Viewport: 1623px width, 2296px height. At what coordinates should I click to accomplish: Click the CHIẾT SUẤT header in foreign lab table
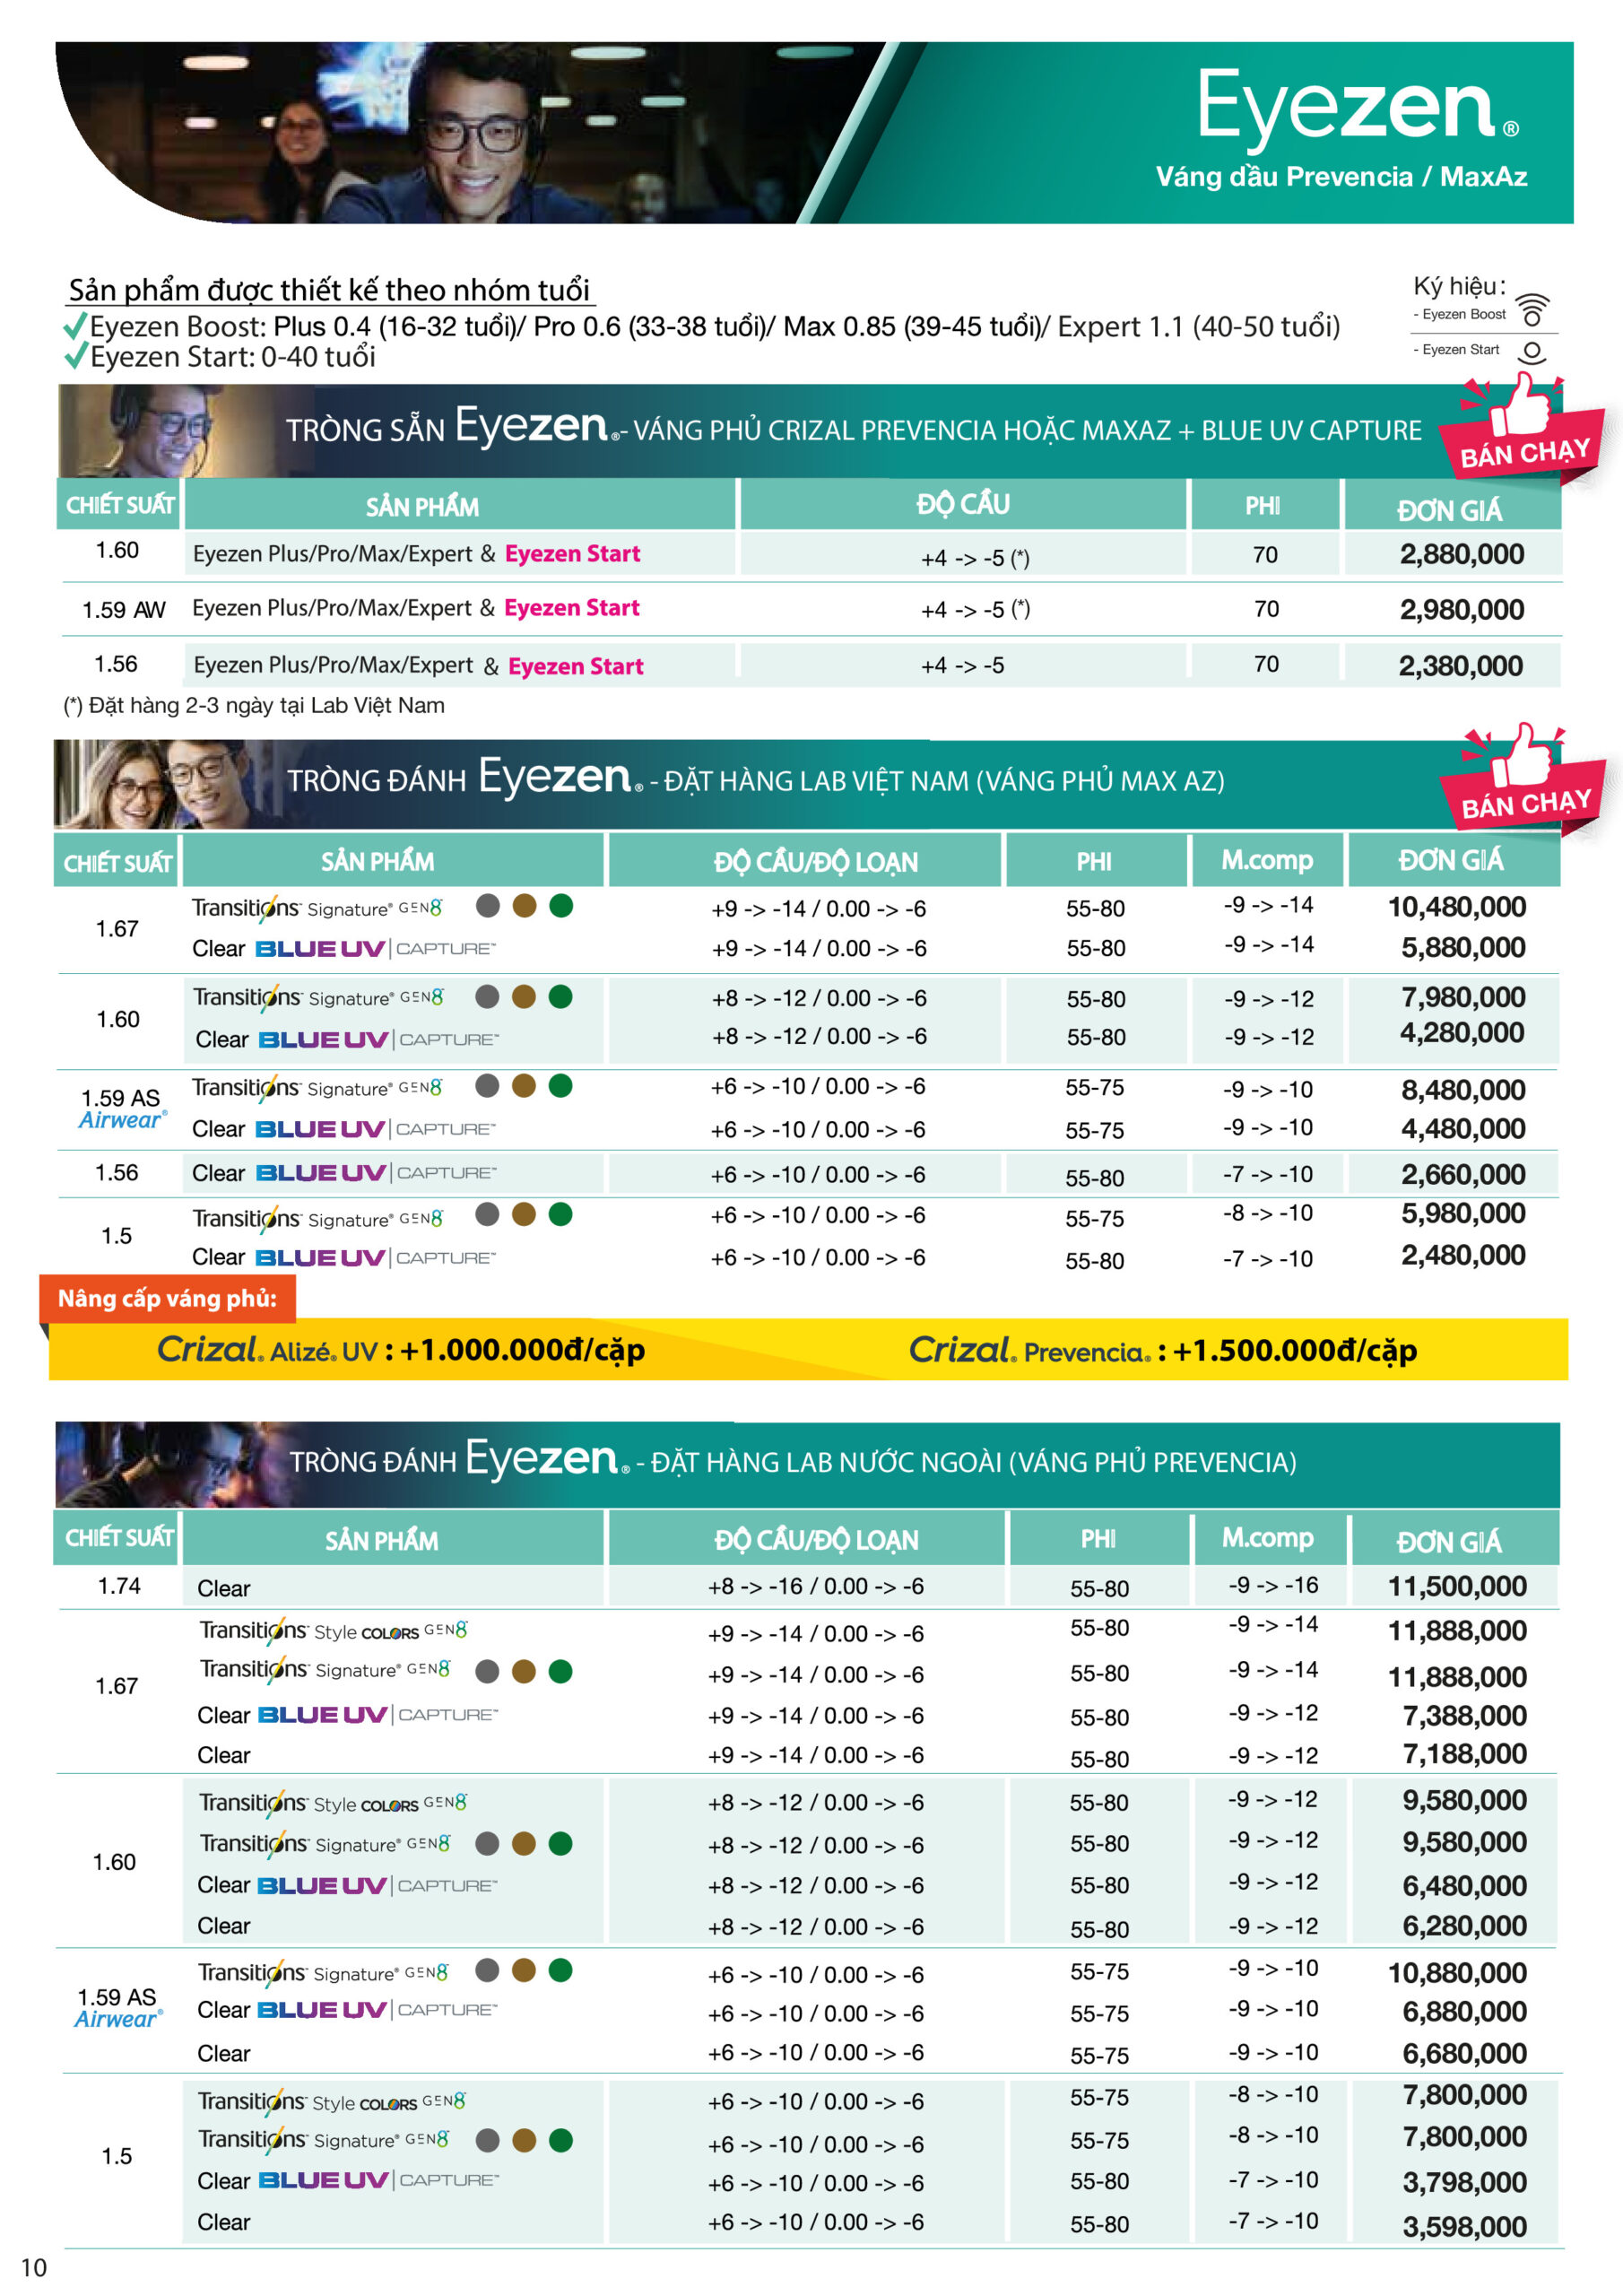[119, 1538]
